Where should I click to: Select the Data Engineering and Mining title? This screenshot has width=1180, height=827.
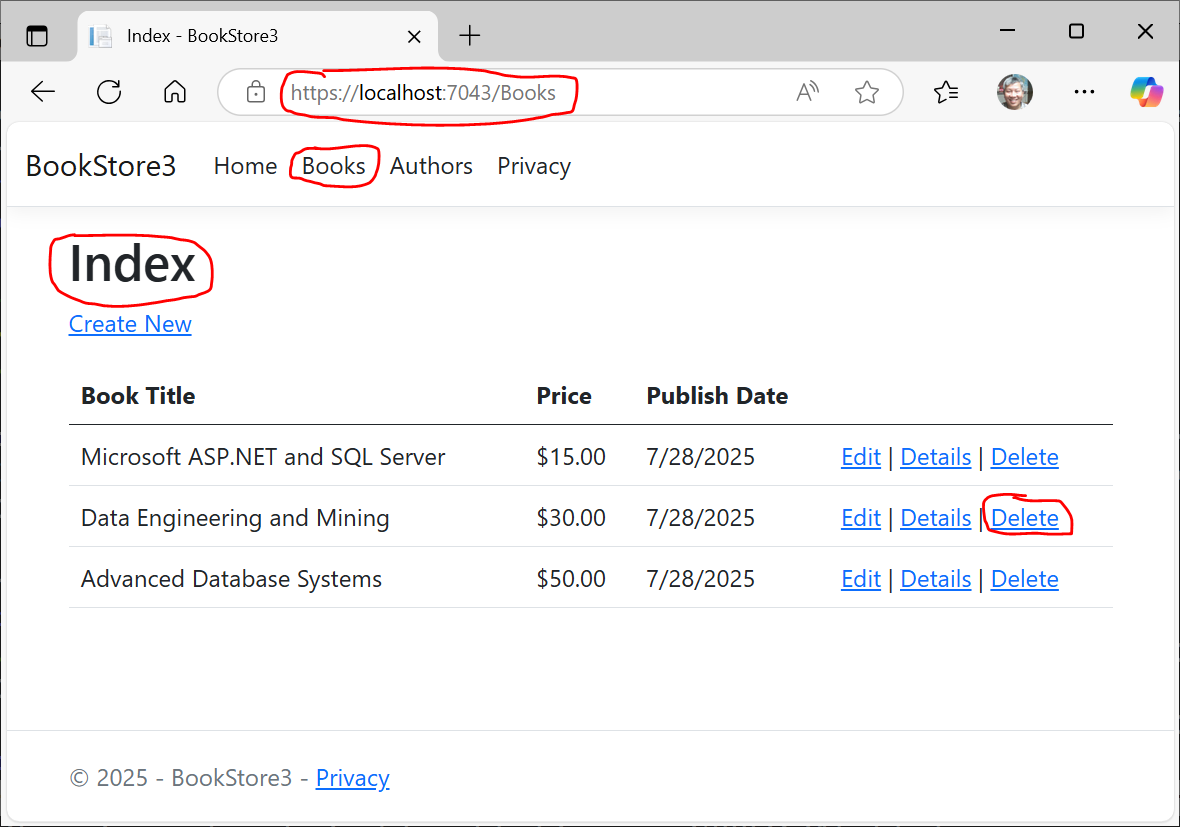pyautogui.click(x=235, y=518)
